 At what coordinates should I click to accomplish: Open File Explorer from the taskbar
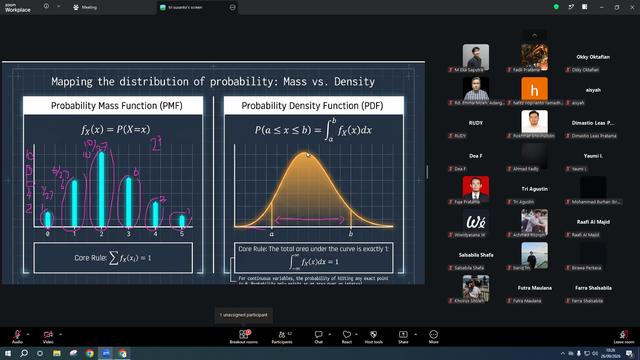click(x=57, y=353)
